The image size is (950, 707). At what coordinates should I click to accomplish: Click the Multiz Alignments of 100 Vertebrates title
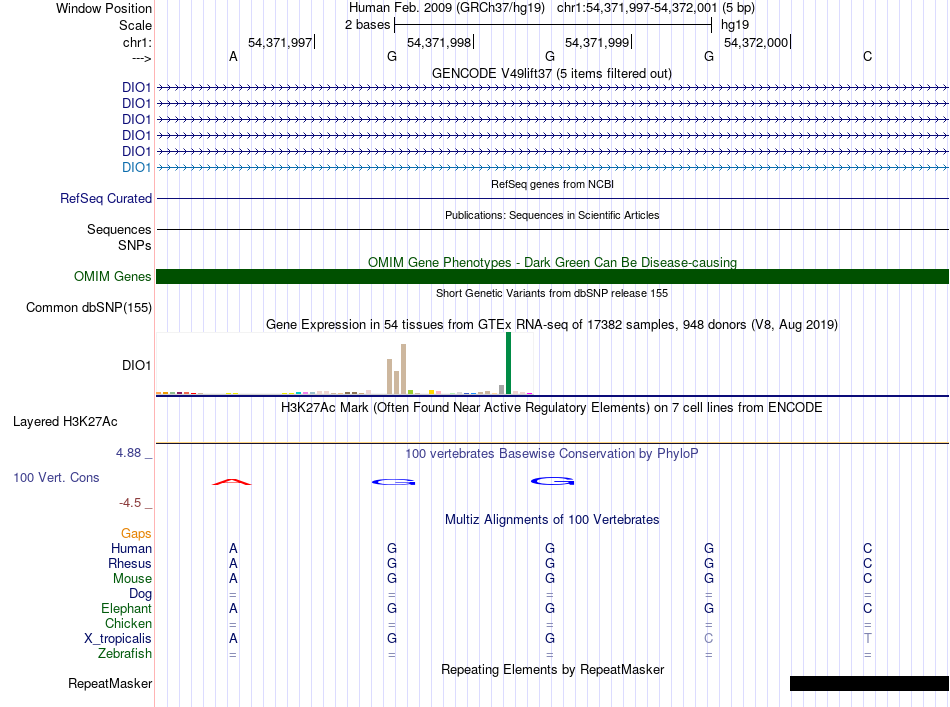pyautogui.click(x=552, y=519)
